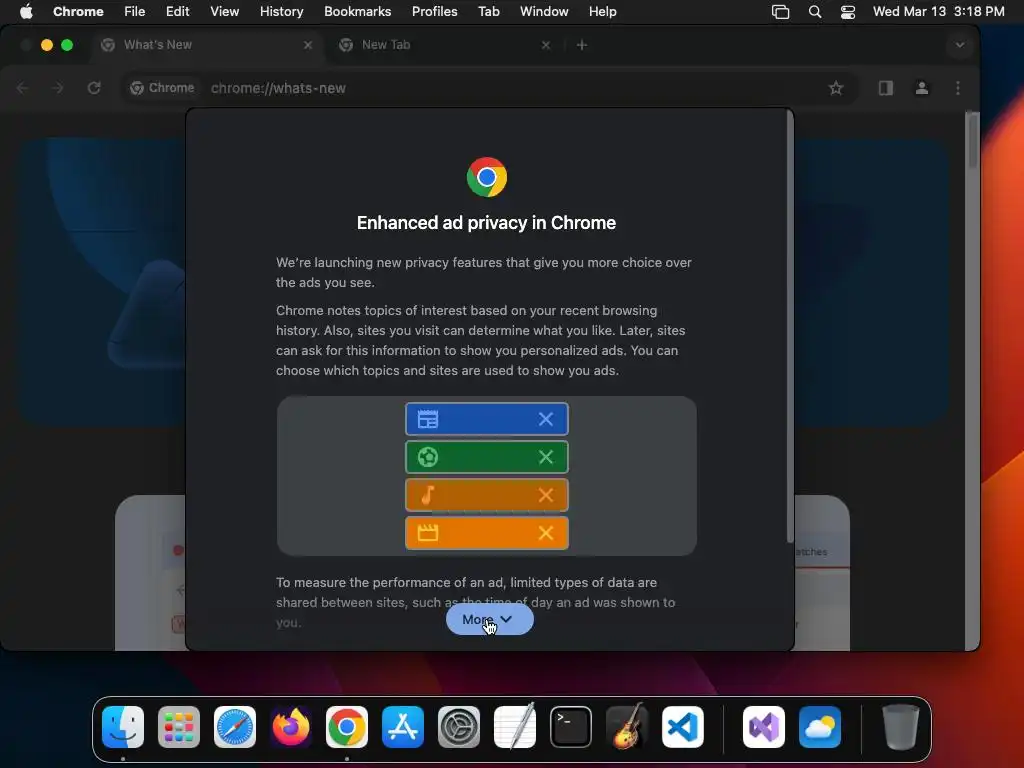Click the date and time in menu bar
Viewport: 1024px width, 768px height.
pos(938,12)
